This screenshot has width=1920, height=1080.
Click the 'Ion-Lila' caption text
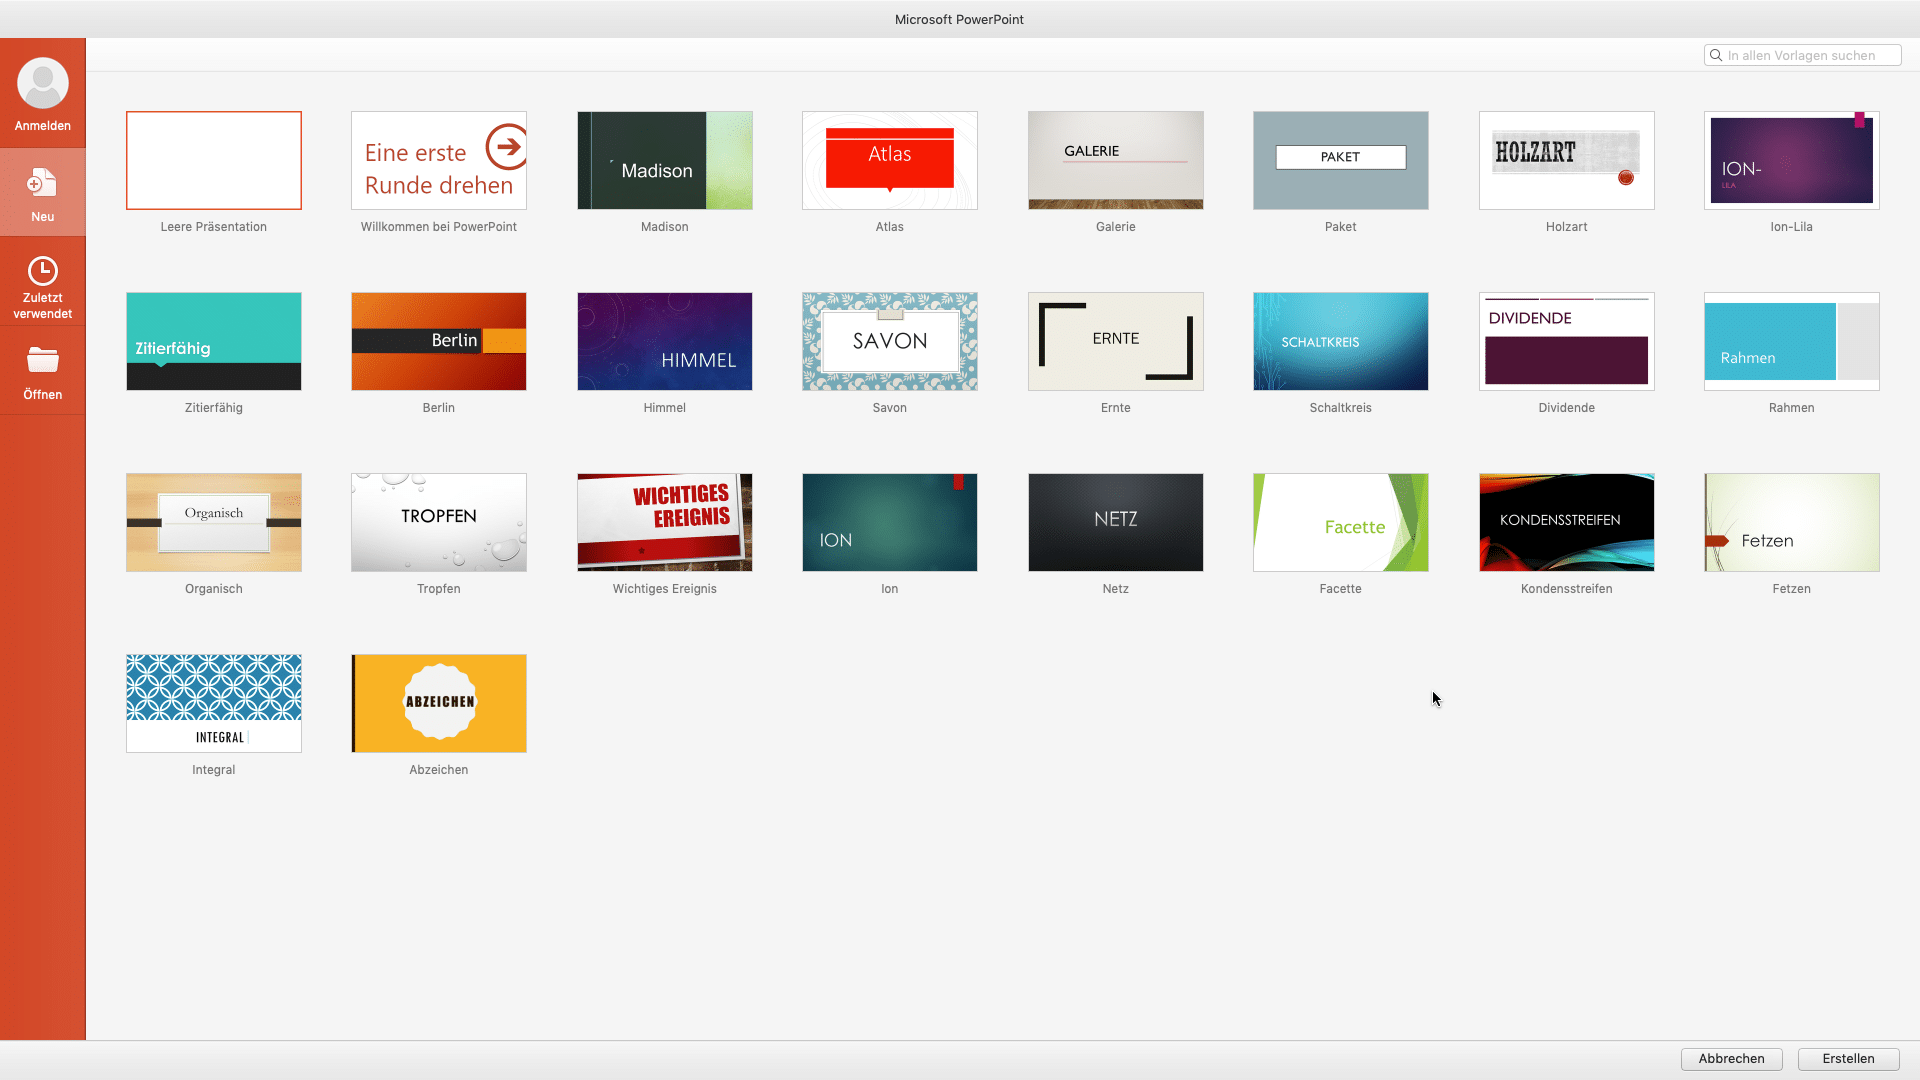click(1792, 227)
